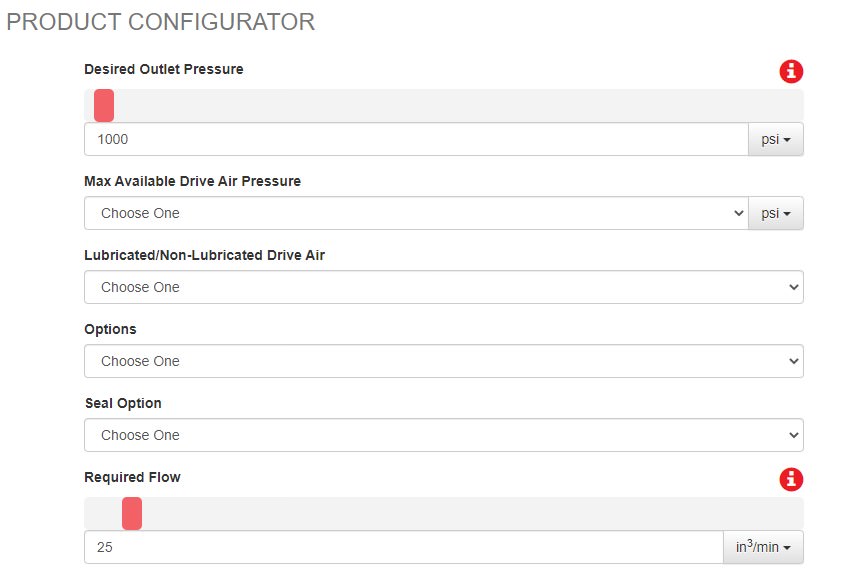This screenshot has width=867, height=586.
Task: Click the Required Flow slider handle
Action: [132, 513]
